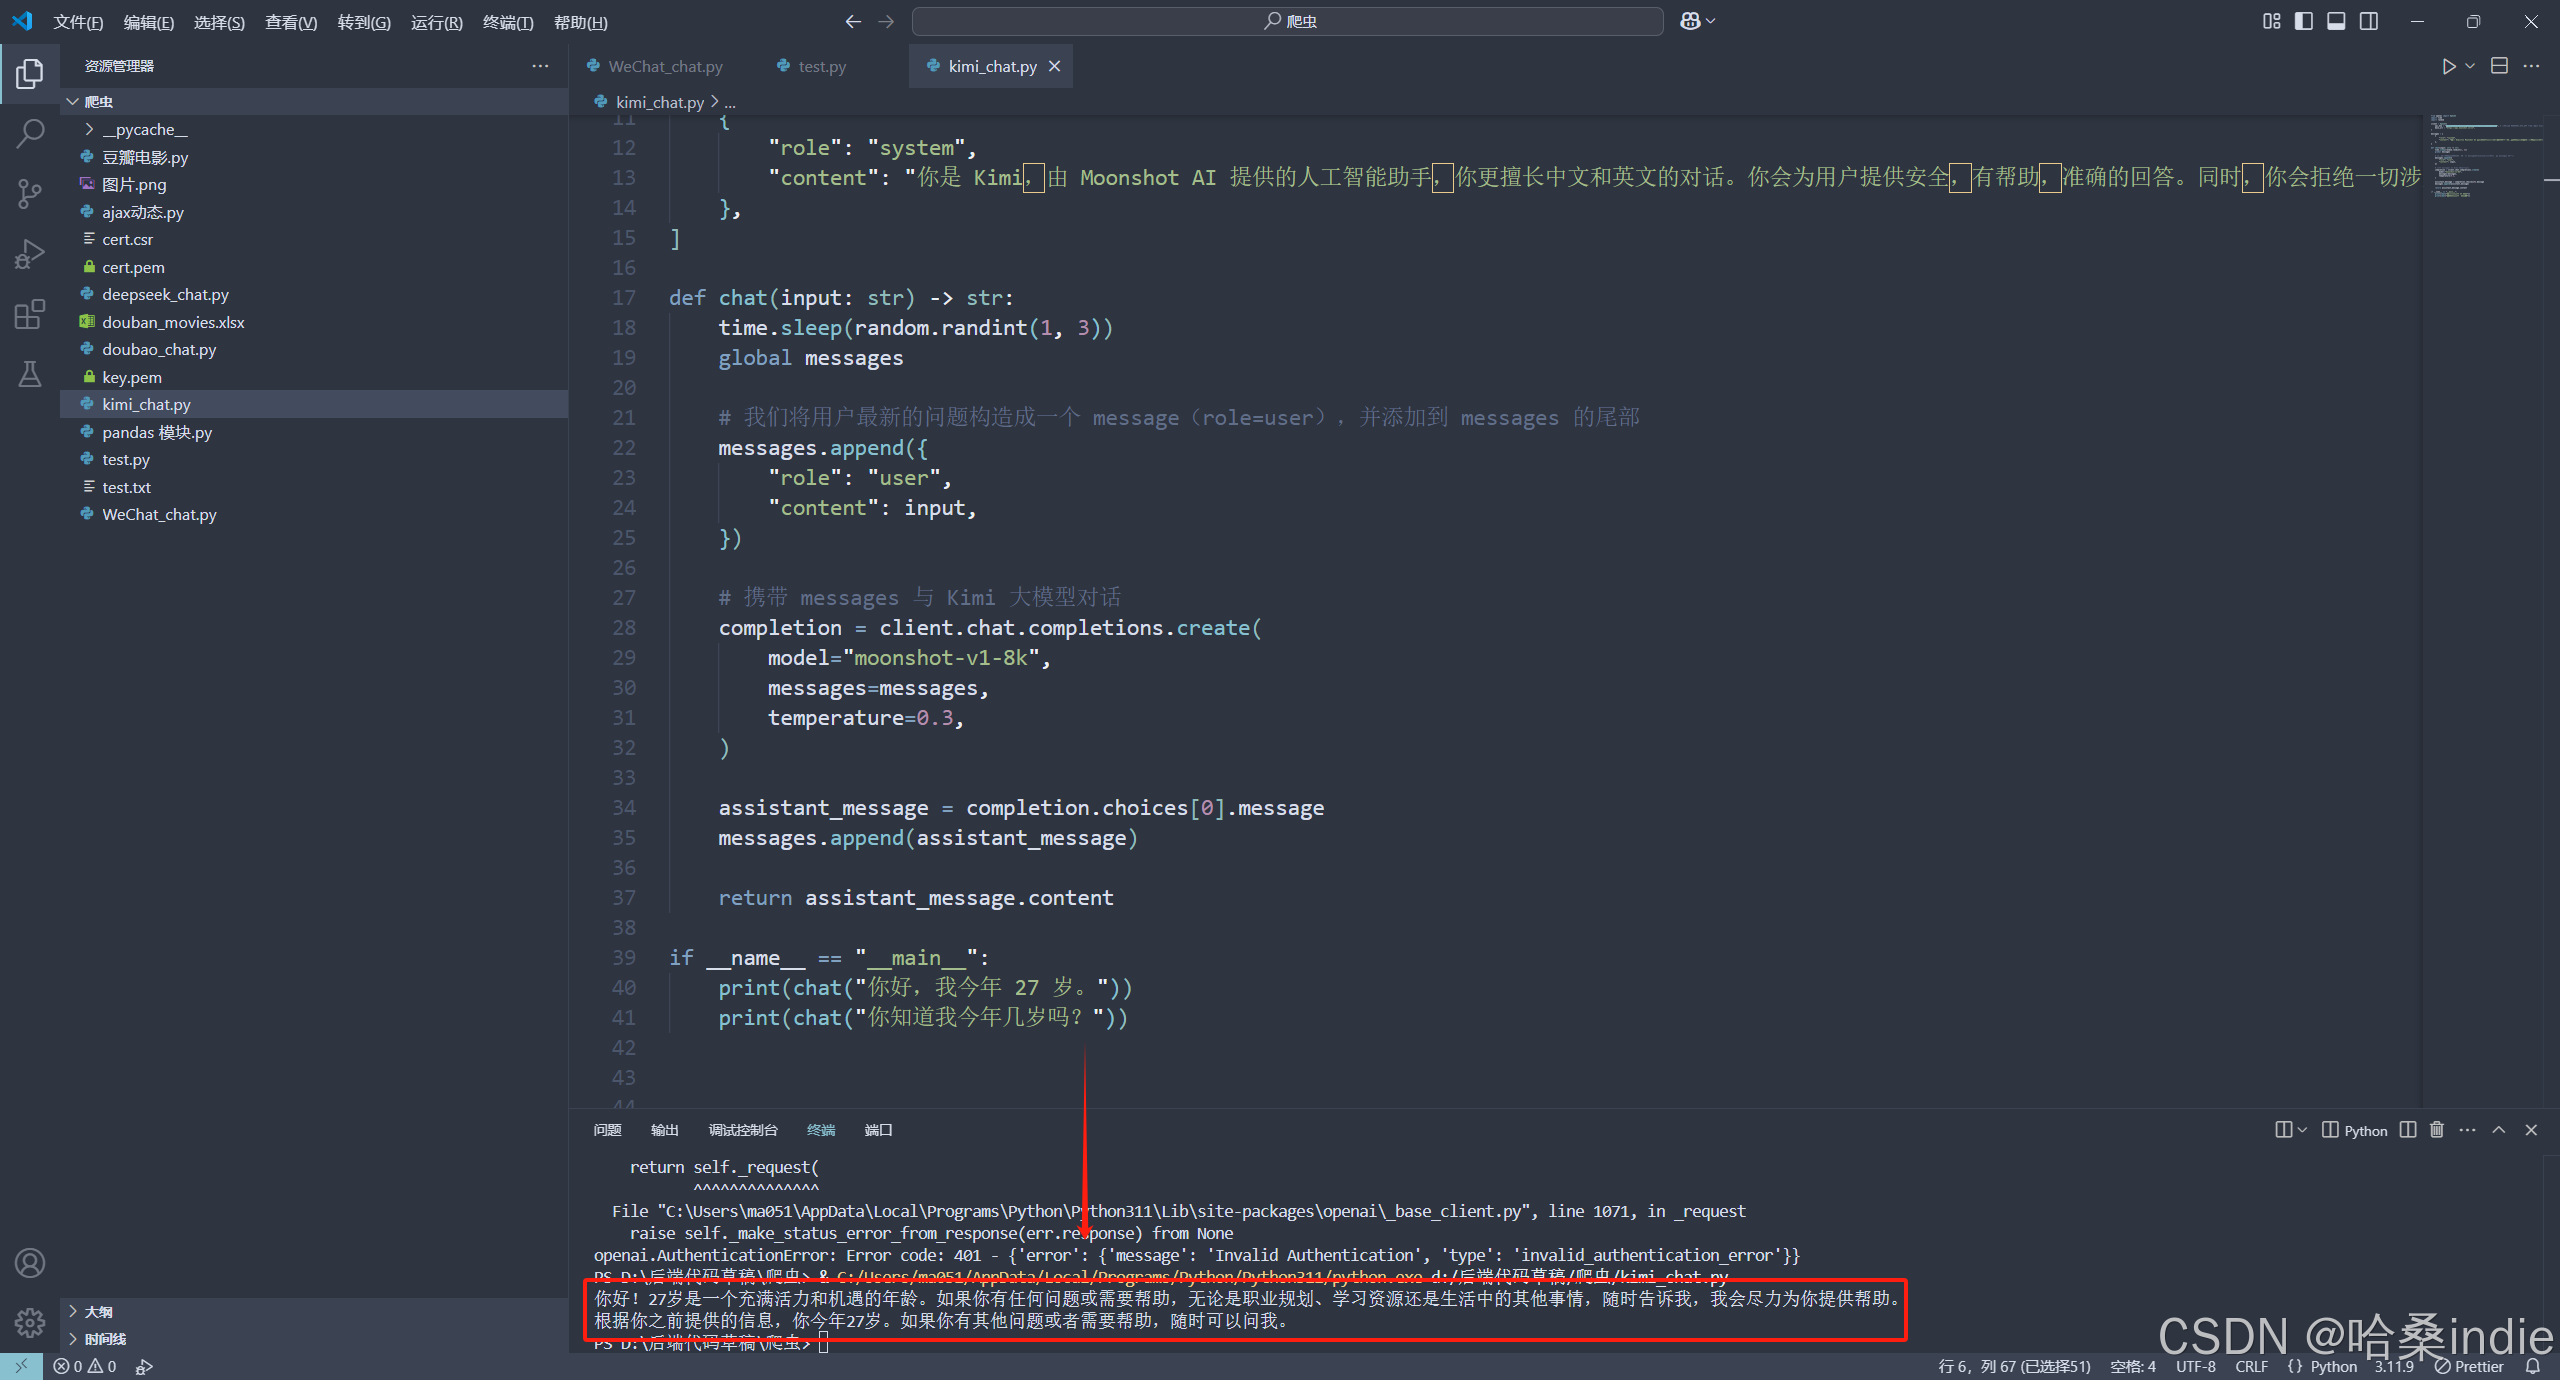The width and height of the screenshot is (2560, 1380).
Task: Open Run and Debug view
Action: [x=30, y=254]
